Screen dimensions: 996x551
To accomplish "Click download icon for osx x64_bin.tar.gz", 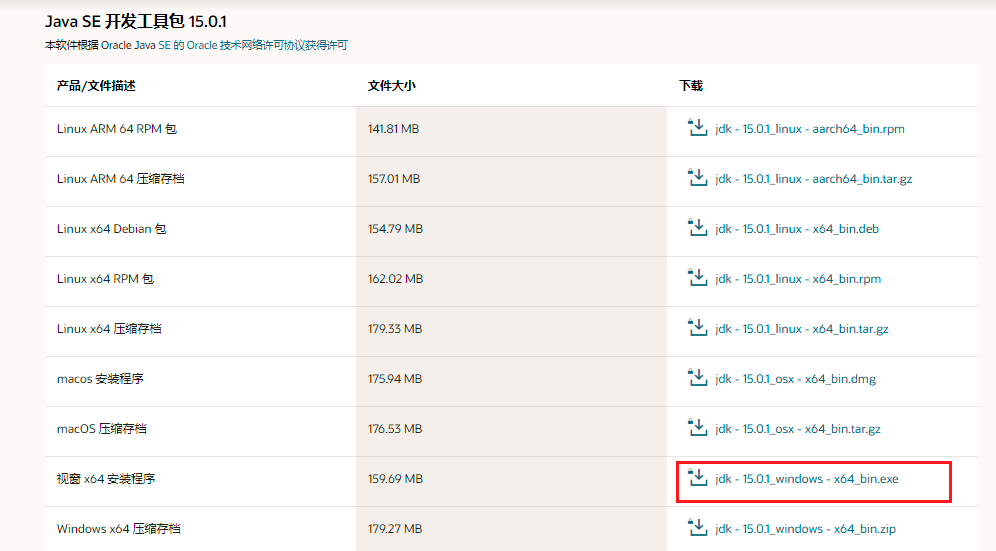I will [x=697, y=428].
